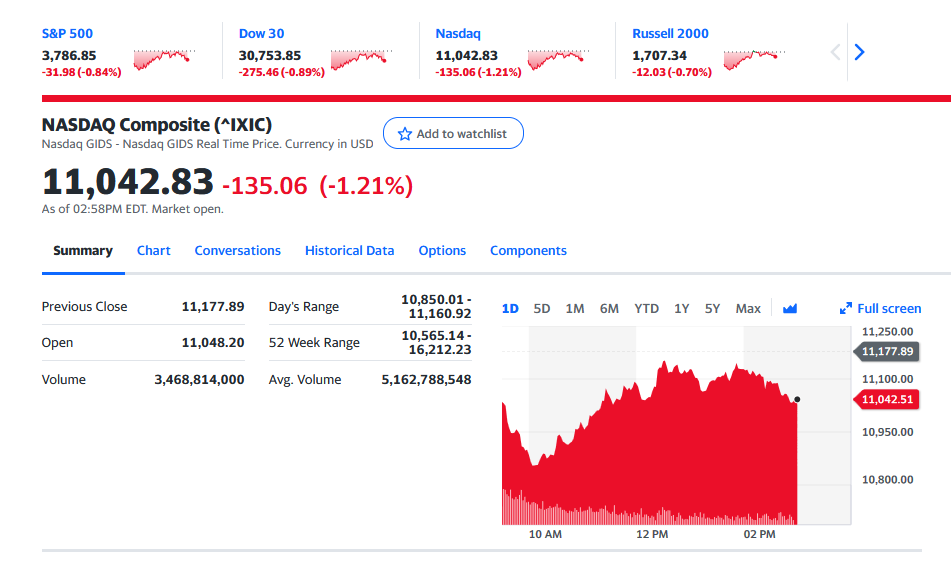Click the large price 11,042.83

point(127,182)
